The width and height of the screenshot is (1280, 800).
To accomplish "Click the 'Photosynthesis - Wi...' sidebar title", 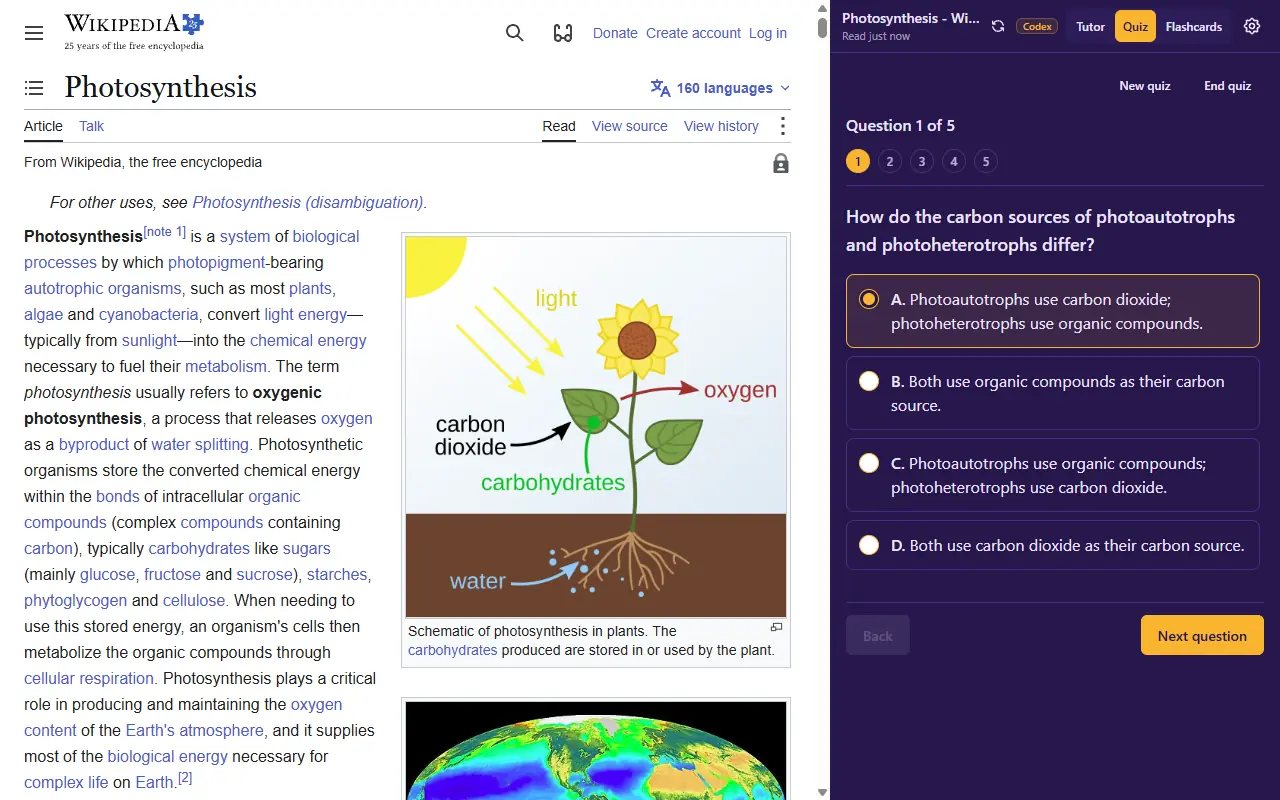I will pyautogui.click(x=911, y=18).
